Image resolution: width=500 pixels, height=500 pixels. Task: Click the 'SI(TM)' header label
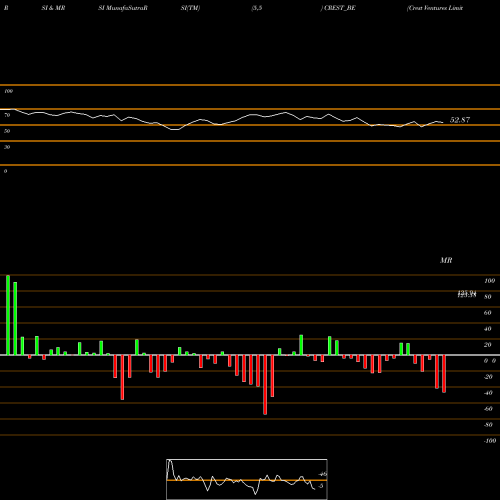coord(190,8)
